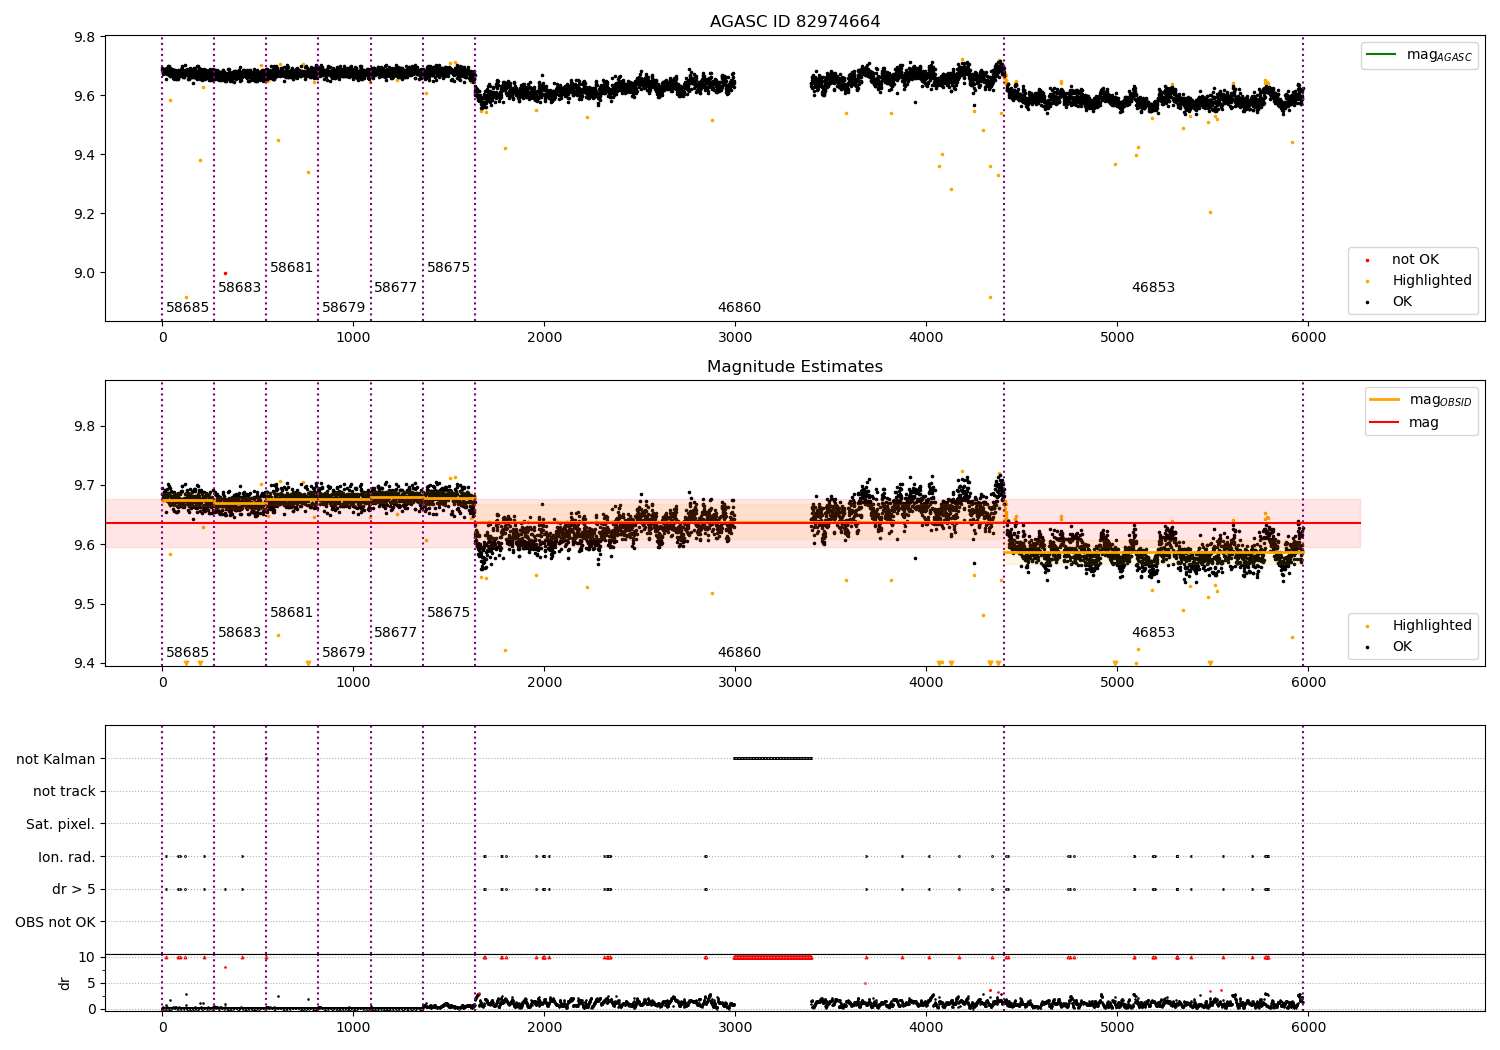The width and height of the screenshot is (1500, 1050).
Task: Click y-axis tick 10 in the dr panel
Action: (87, 957)
